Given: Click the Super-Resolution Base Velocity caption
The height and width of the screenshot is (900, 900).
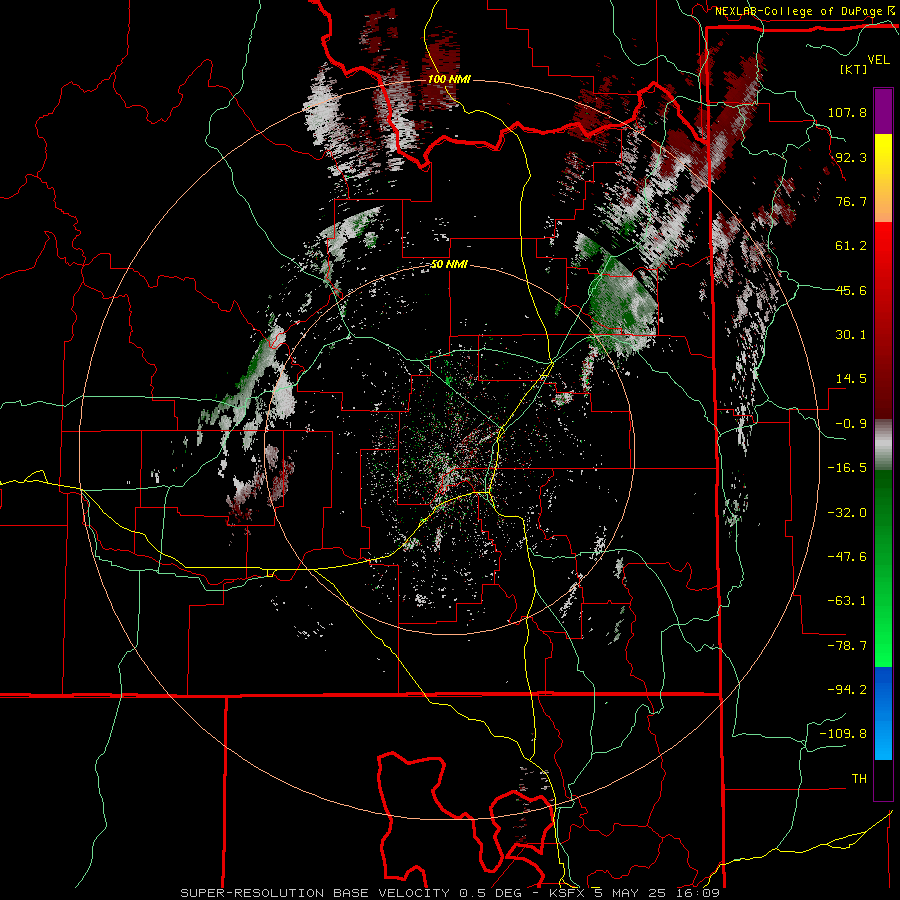Looking at the screenshot, I should click(450, 893).
